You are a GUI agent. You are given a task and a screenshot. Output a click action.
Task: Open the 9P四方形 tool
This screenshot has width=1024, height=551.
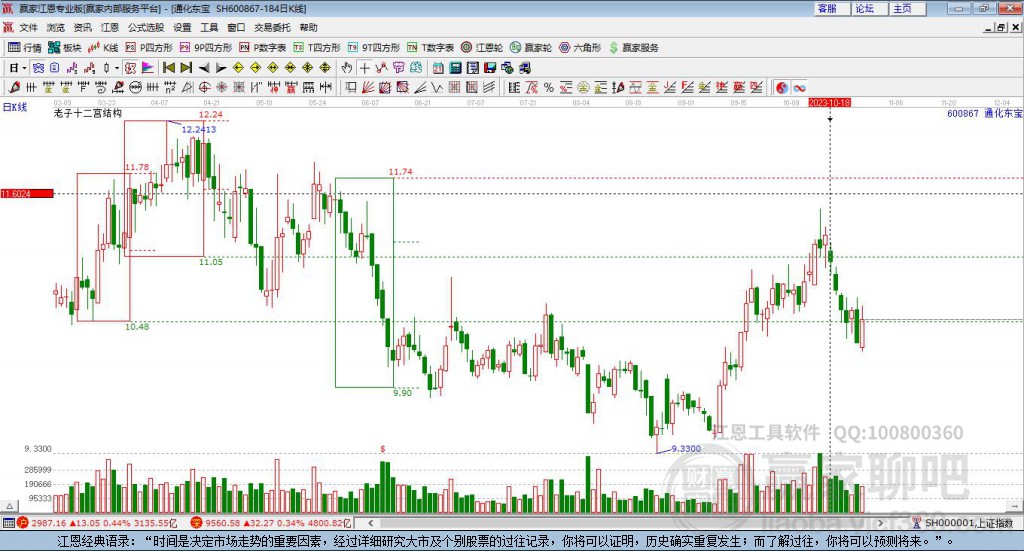pos(206,48)
